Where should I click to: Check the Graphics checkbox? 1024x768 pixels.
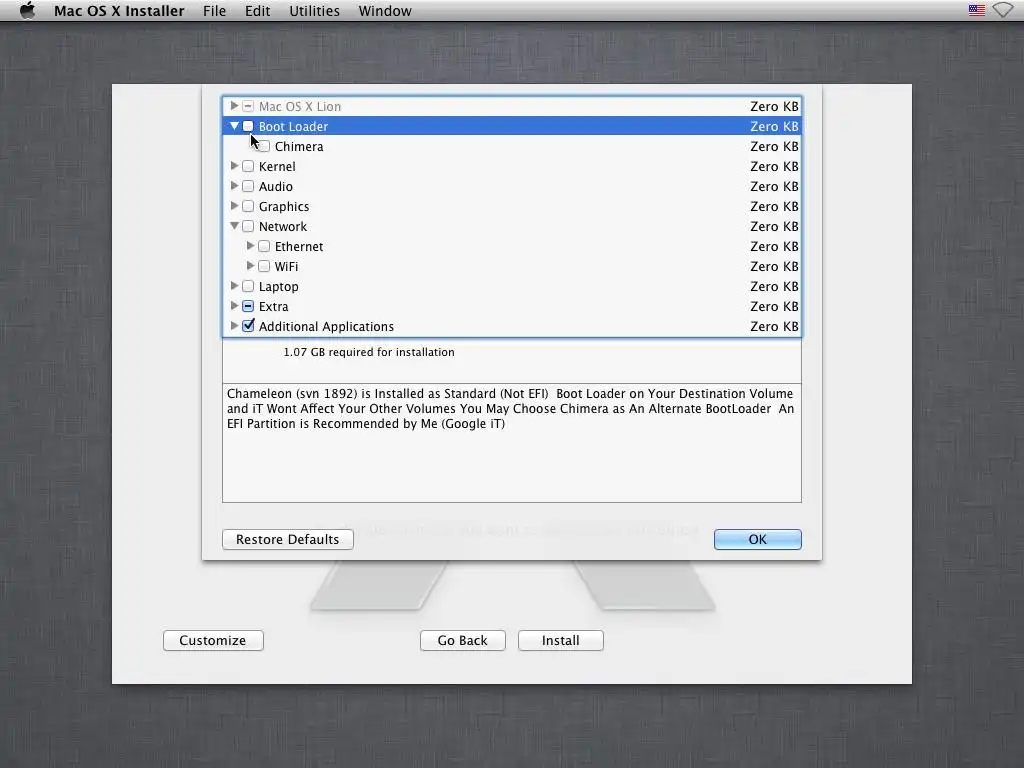(x=248, y=206)
